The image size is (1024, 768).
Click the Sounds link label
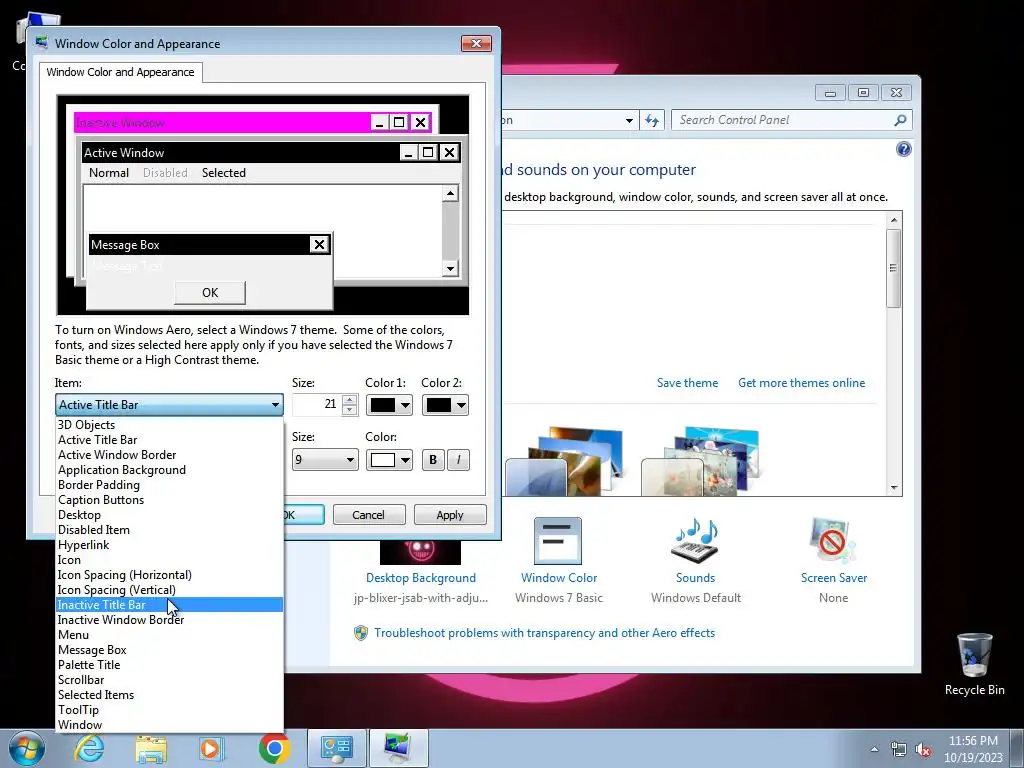(695, 578)
